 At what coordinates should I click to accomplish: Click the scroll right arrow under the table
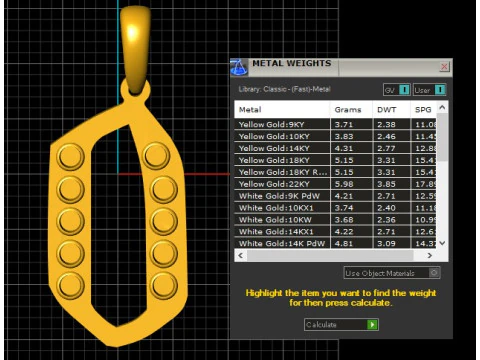(430, 255)
